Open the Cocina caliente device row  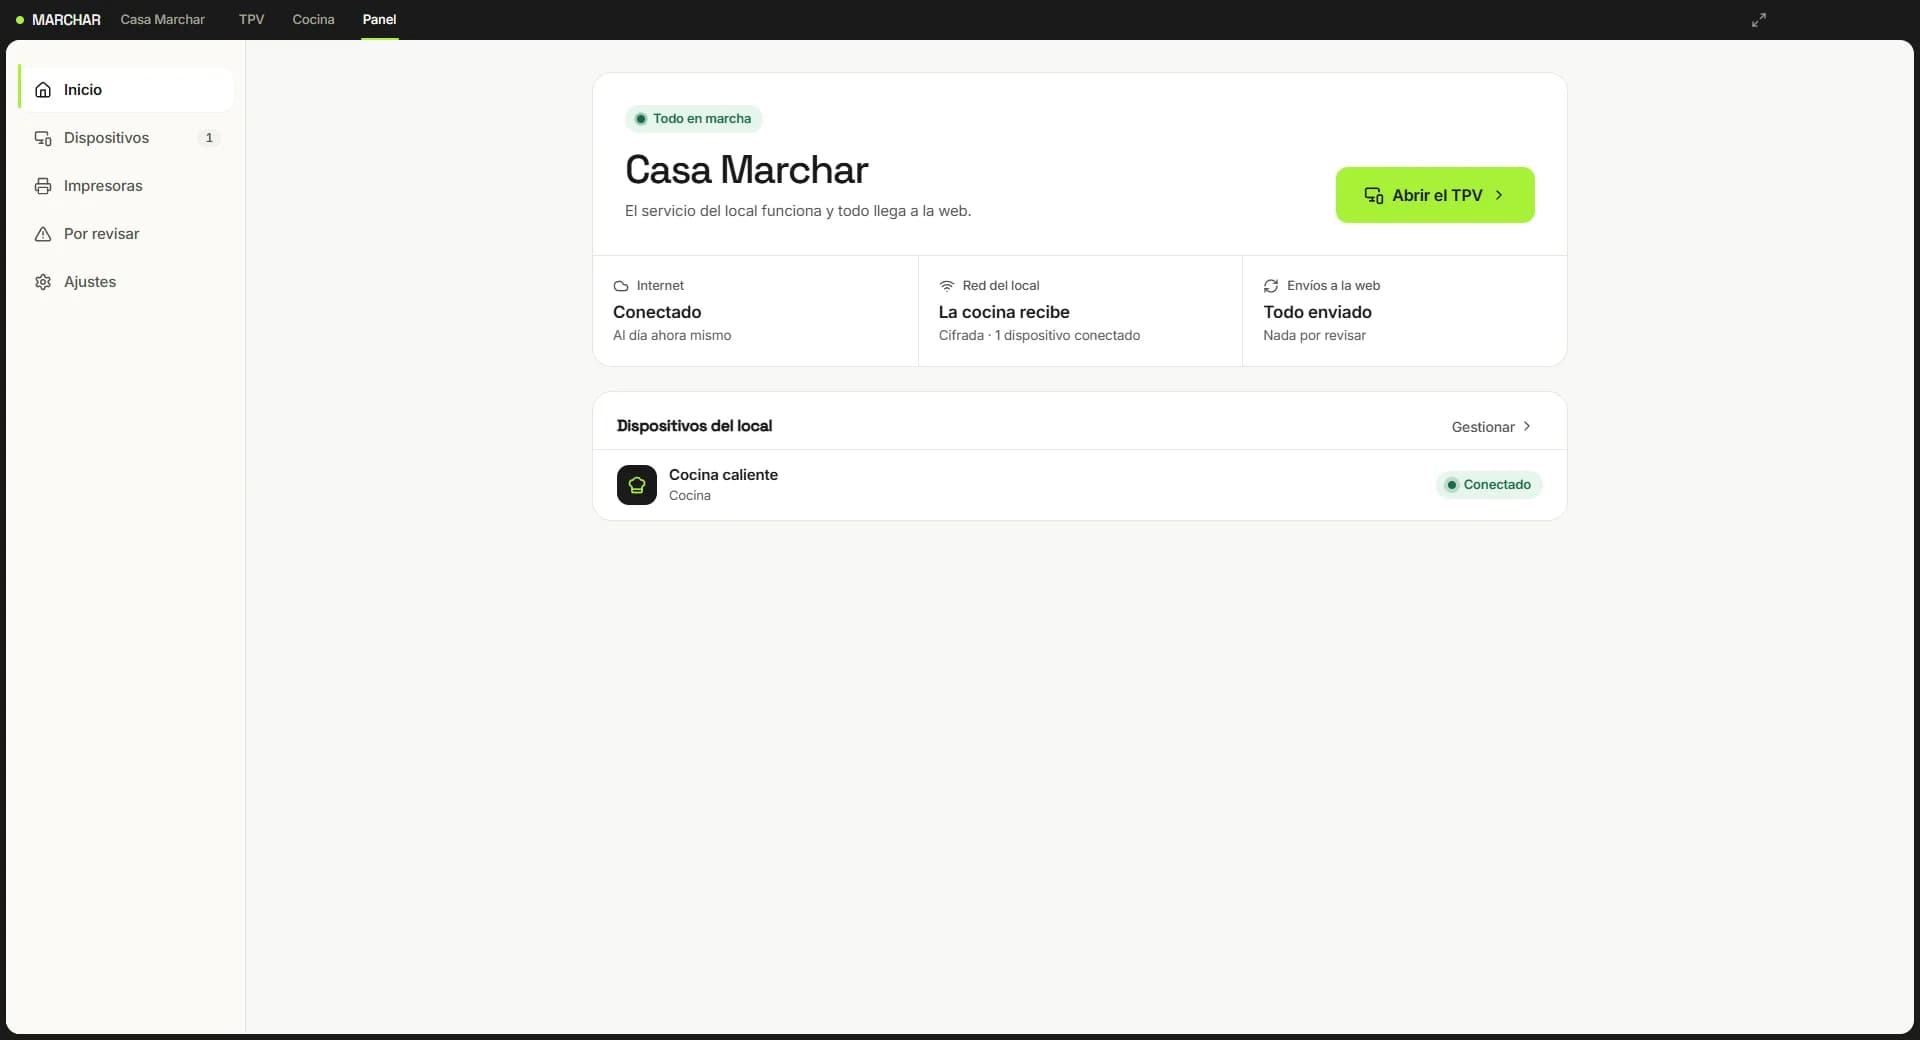[x=1080, y=485]
